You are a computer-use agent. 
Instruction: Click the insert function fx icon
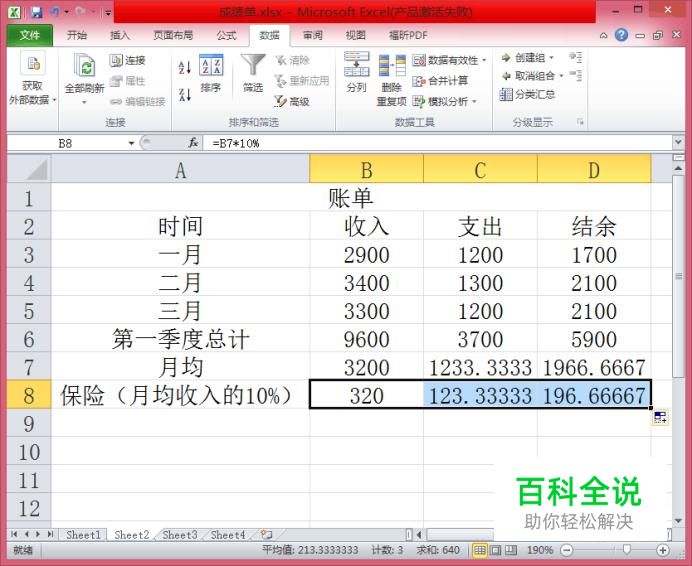click(x=193, y=143)
